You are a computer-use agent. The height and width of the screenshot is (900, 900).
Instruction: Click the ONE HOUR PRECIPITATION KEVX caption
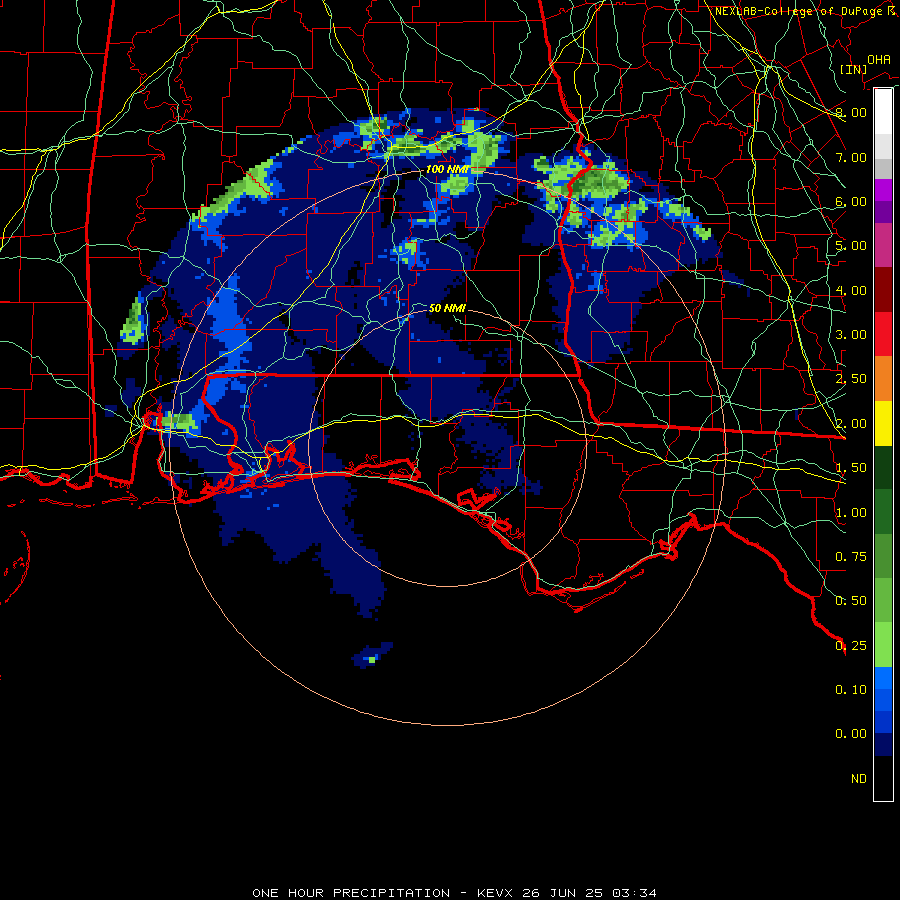coord(454,893)
